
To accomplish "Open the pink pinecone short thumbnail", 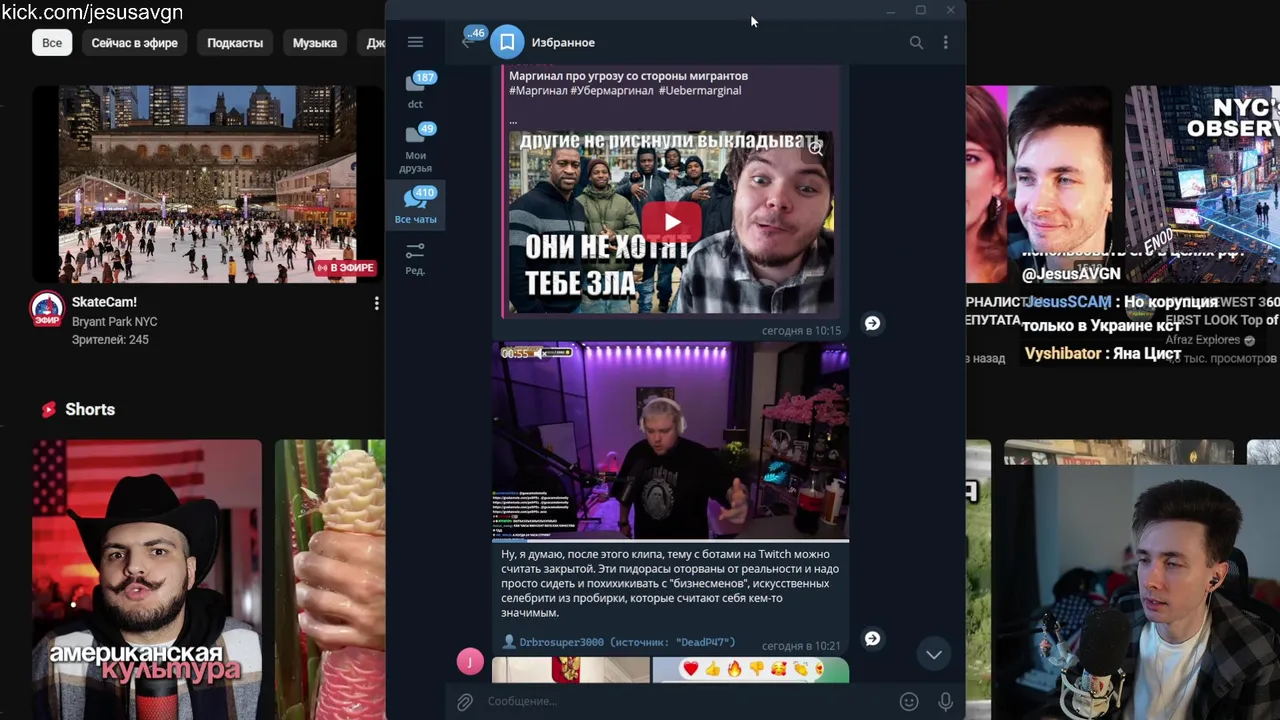I will click(x=330, y=578).
